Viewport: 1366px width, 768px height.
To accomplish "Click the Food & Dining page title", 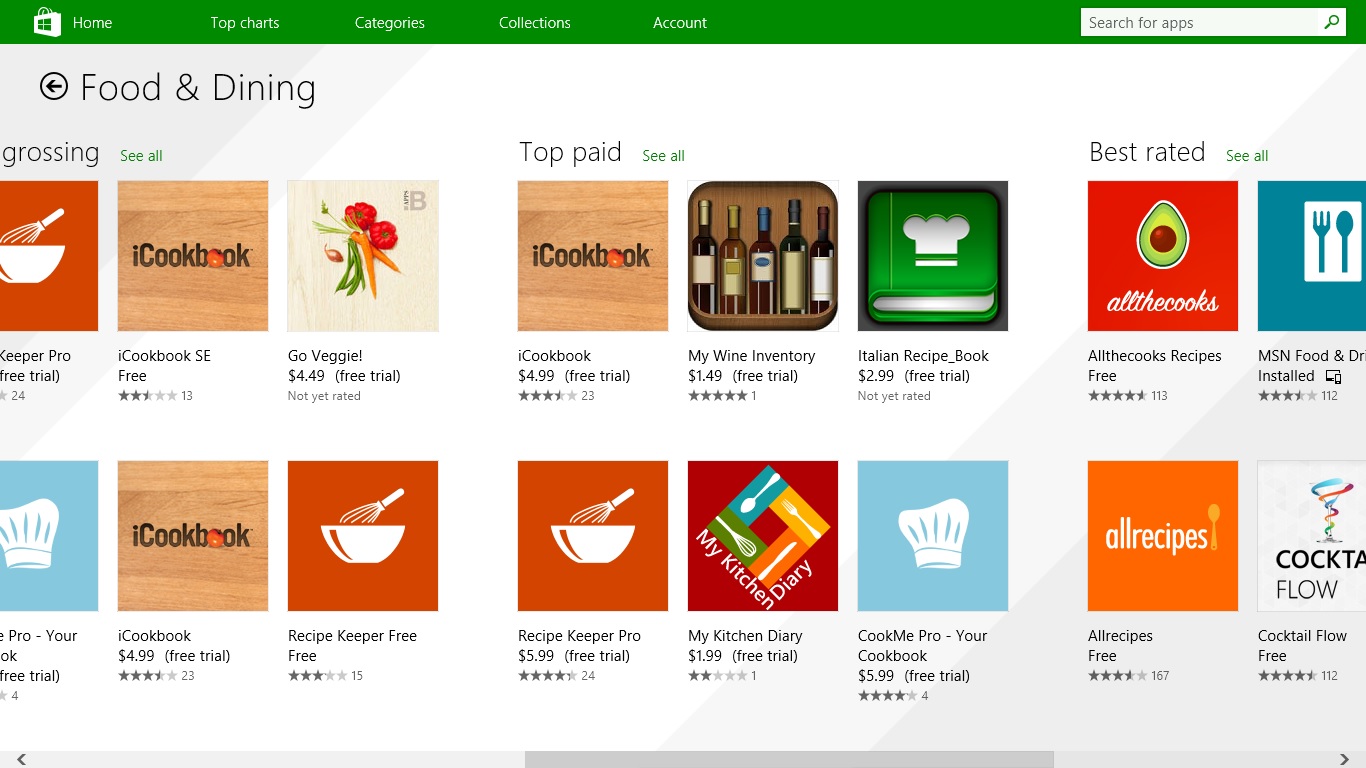I will pyautogui.click(x=198, y=88).
